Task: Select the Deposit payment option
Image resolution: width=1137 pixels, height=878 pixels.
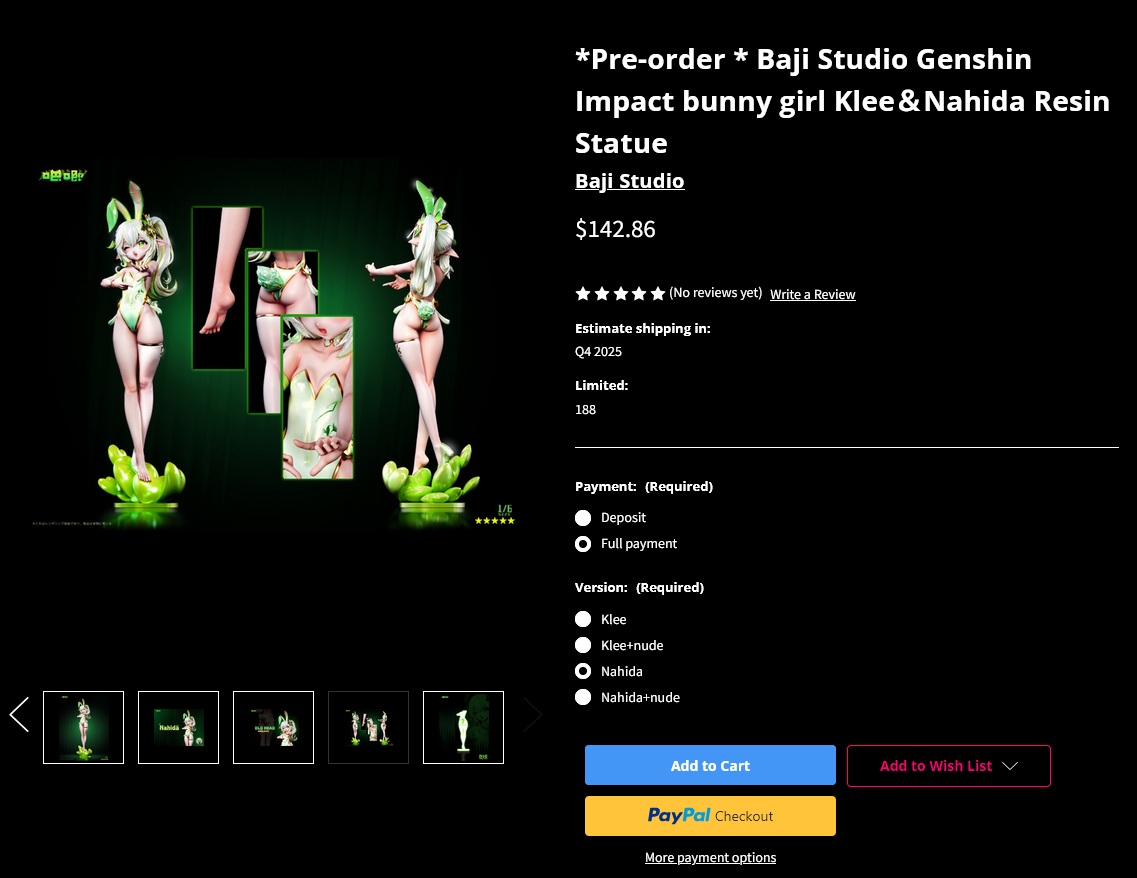Action: pyautogui.click(x=583, y=518)
